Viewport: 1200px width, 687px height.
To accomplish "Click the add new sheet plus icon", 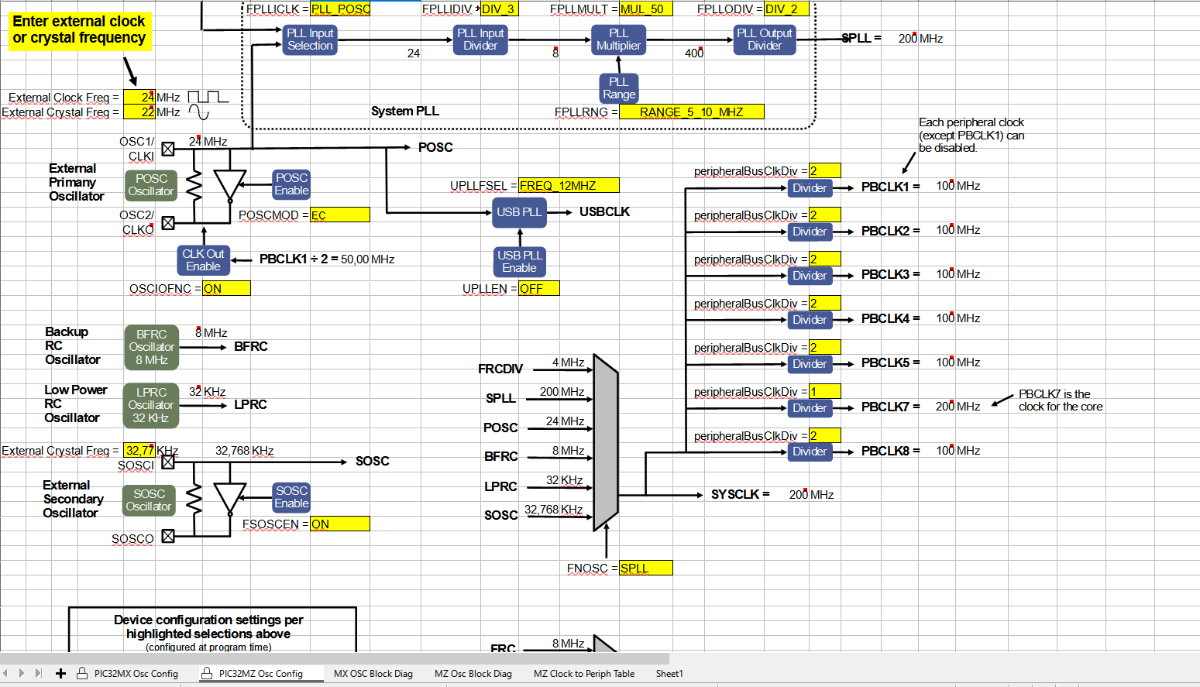I will 62,673.
